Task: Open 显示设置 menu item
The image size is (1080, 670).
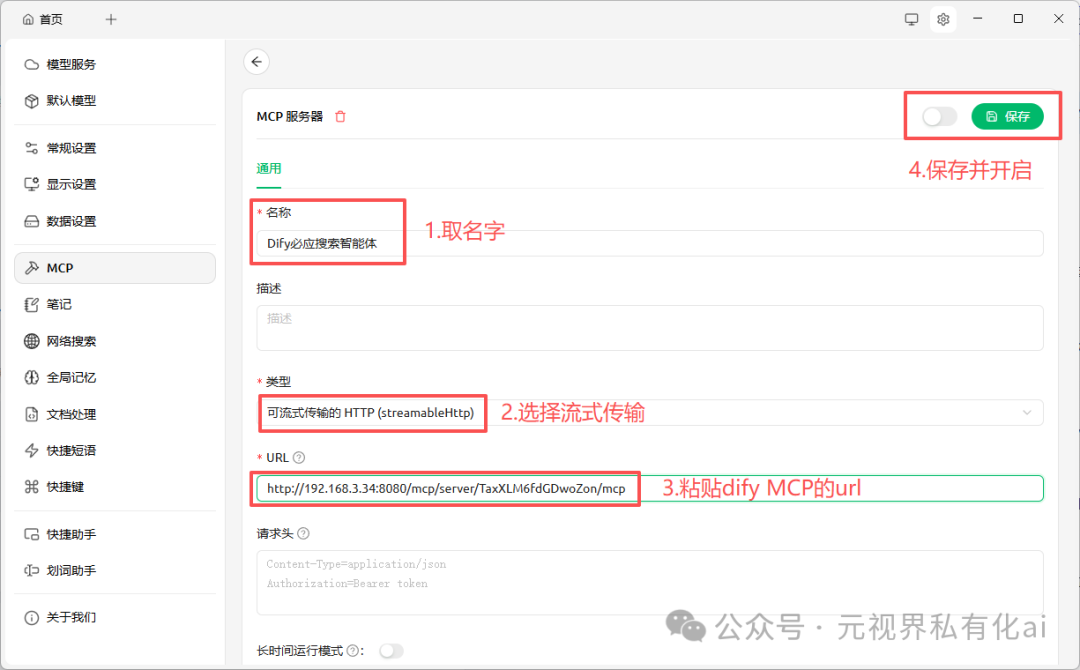Action: pos(115,185)
